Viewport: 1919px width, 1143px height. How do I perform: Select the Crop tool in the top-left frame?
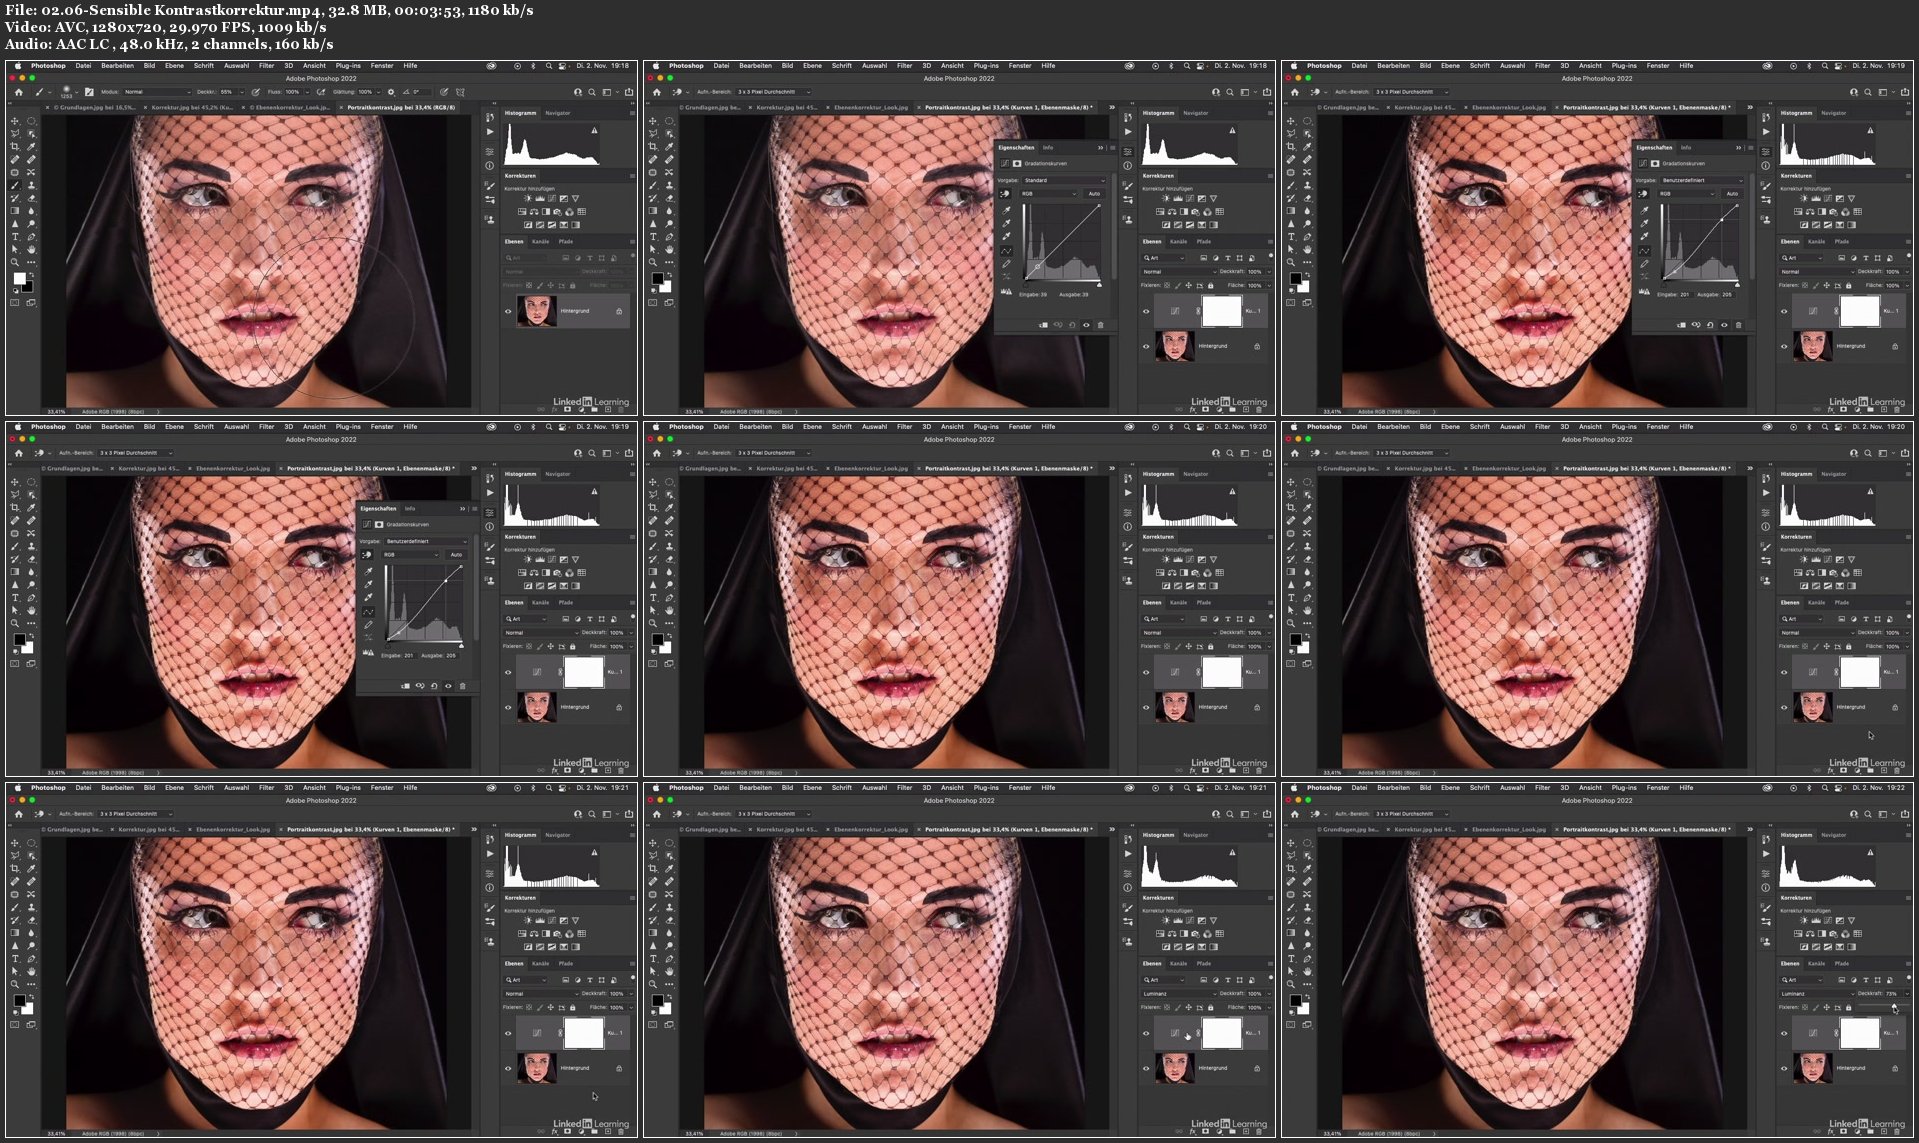15,147
